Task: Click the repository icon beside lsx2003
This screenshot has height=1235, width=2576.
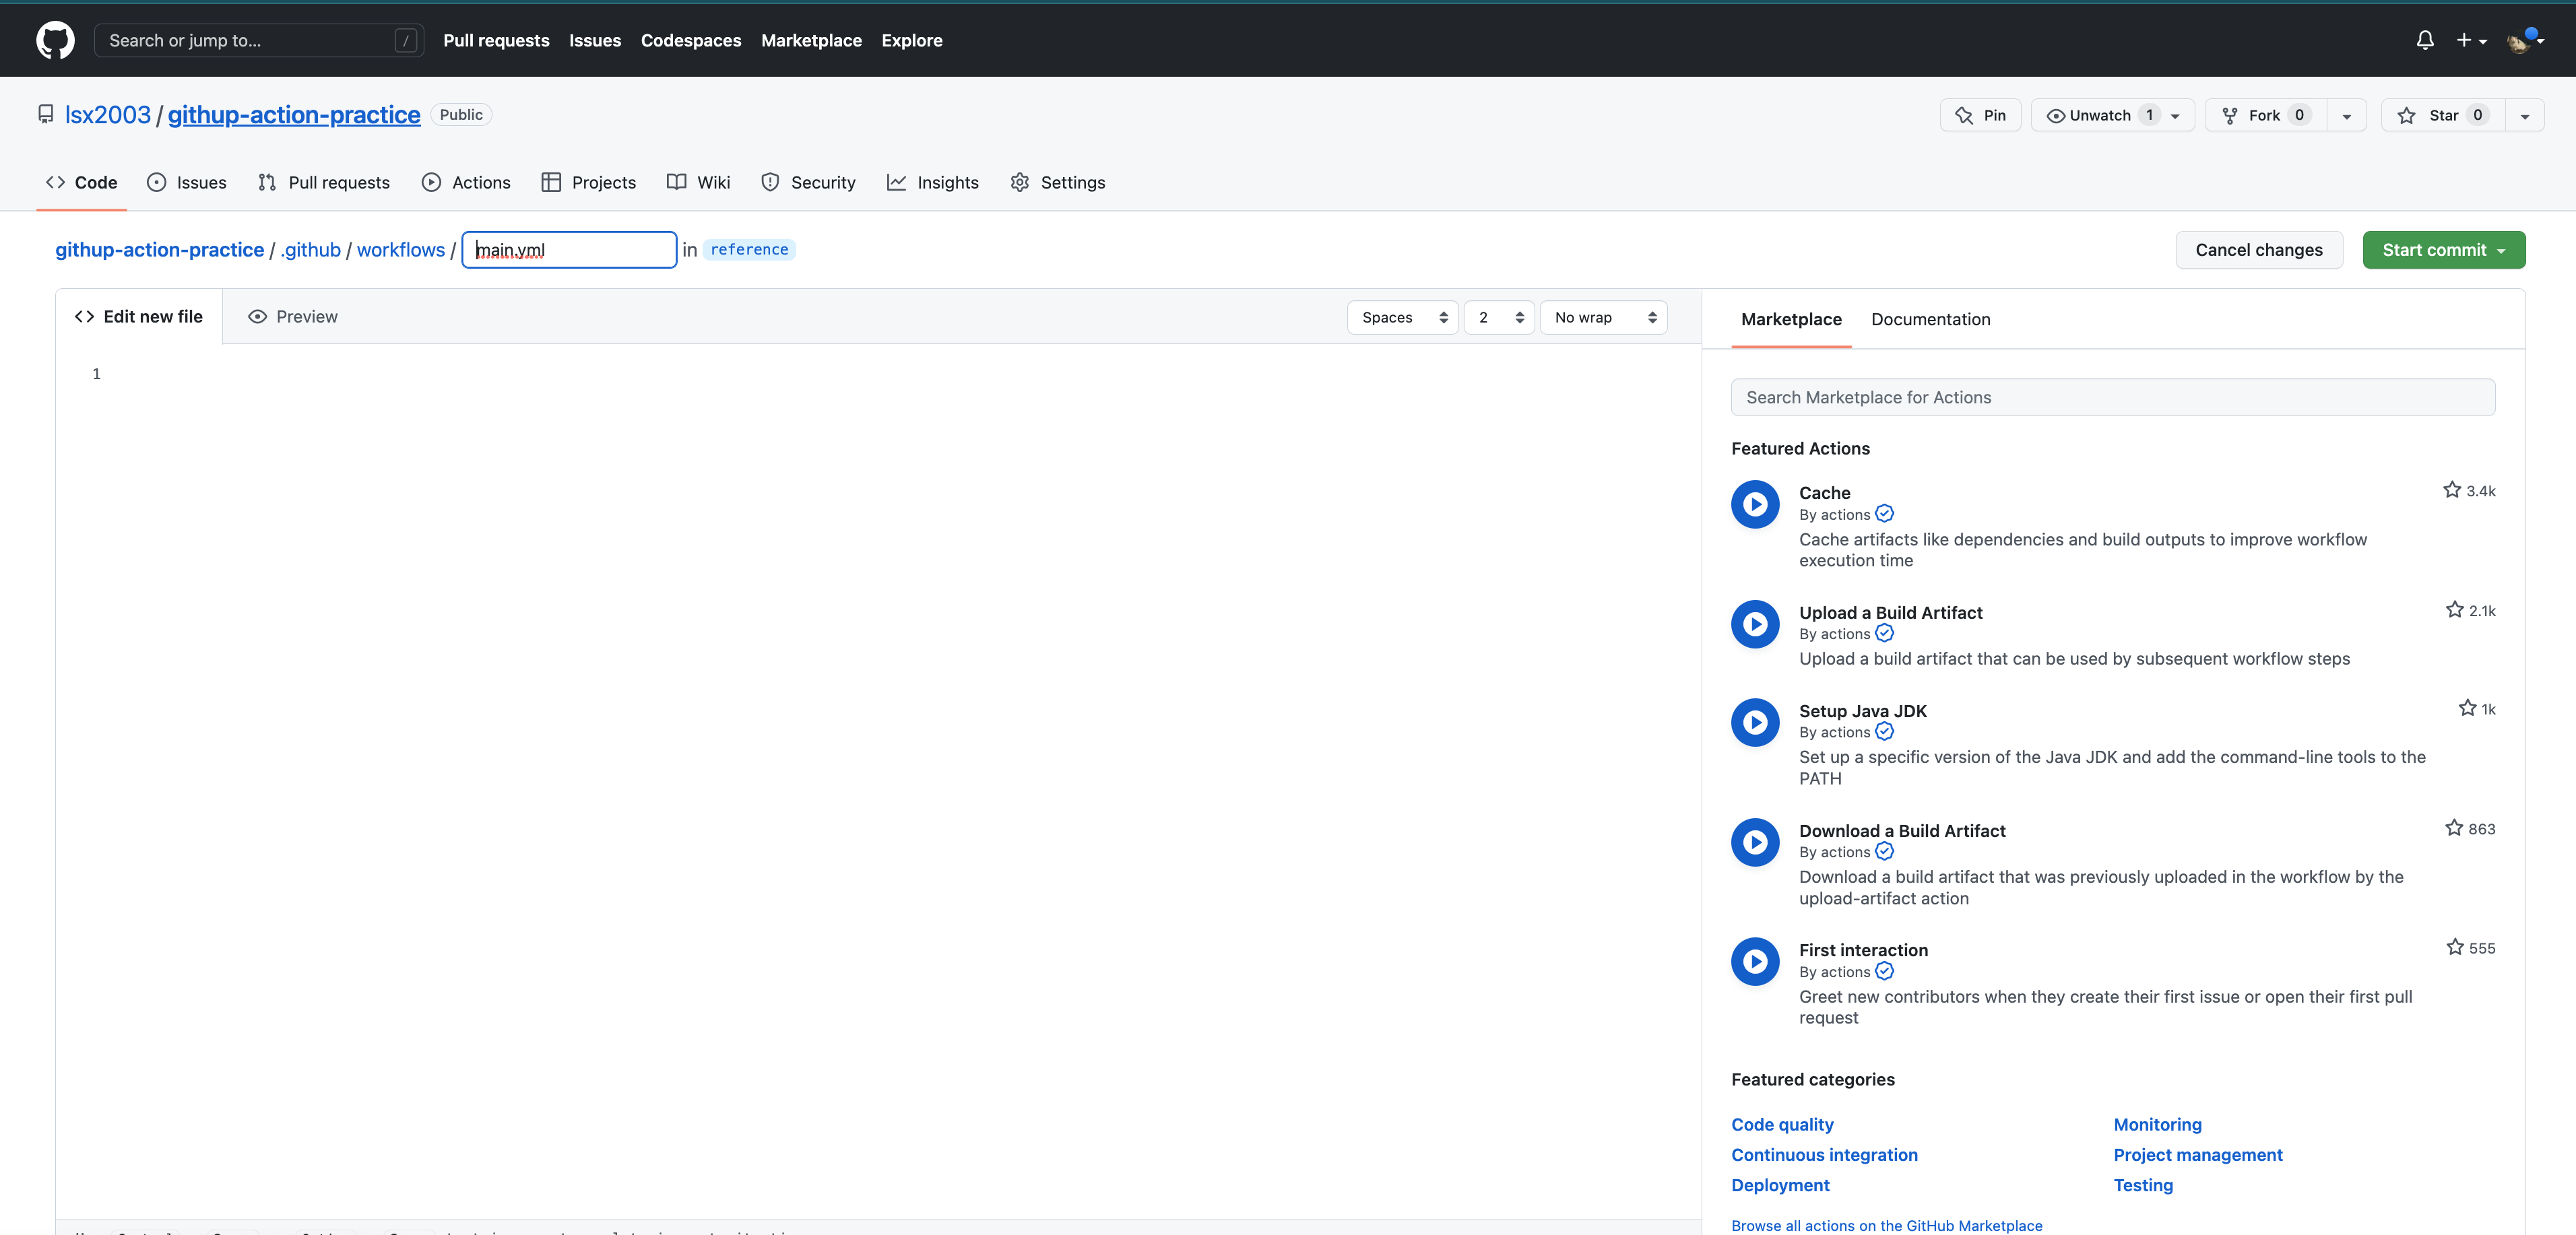Action: pos(46,114)
